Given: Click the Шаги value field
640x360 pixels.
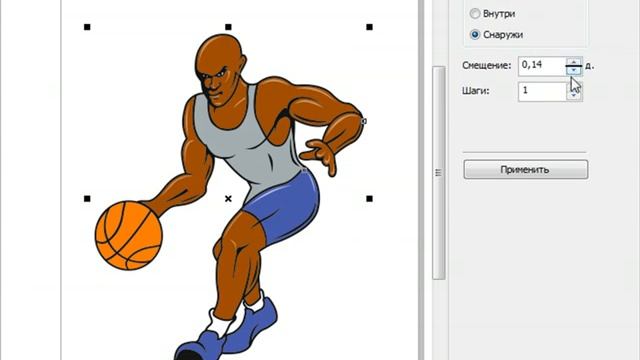Looking at the screenshot, I should pyautogui.click(x=542, y=91).
